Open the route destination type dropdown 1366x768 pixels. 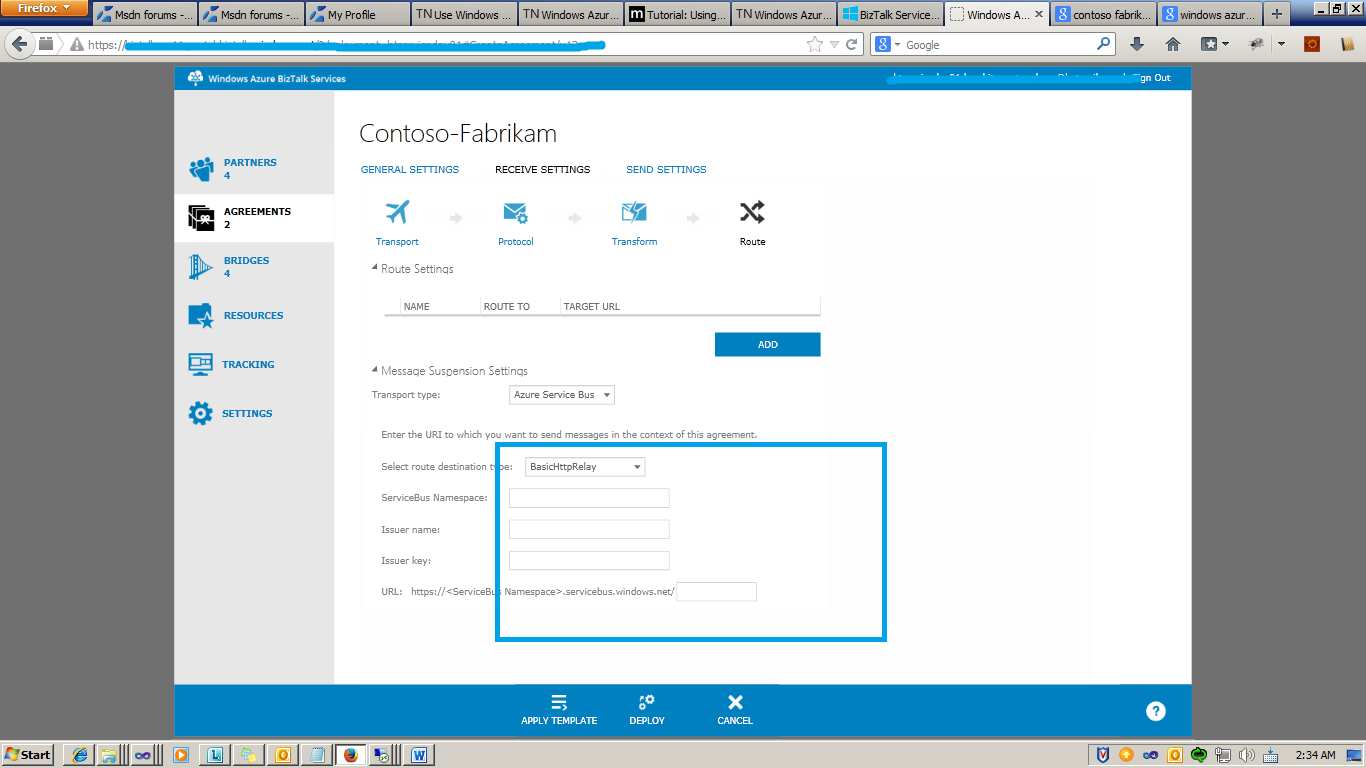coord(585,467)
